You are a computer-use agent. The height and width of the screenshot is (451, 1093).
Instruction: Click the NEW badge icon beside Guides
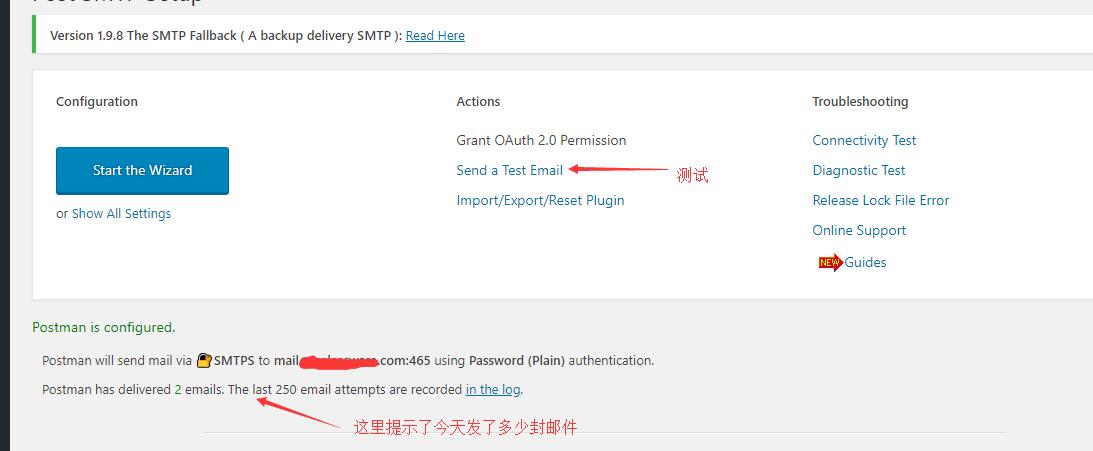(x=830, y=263)
